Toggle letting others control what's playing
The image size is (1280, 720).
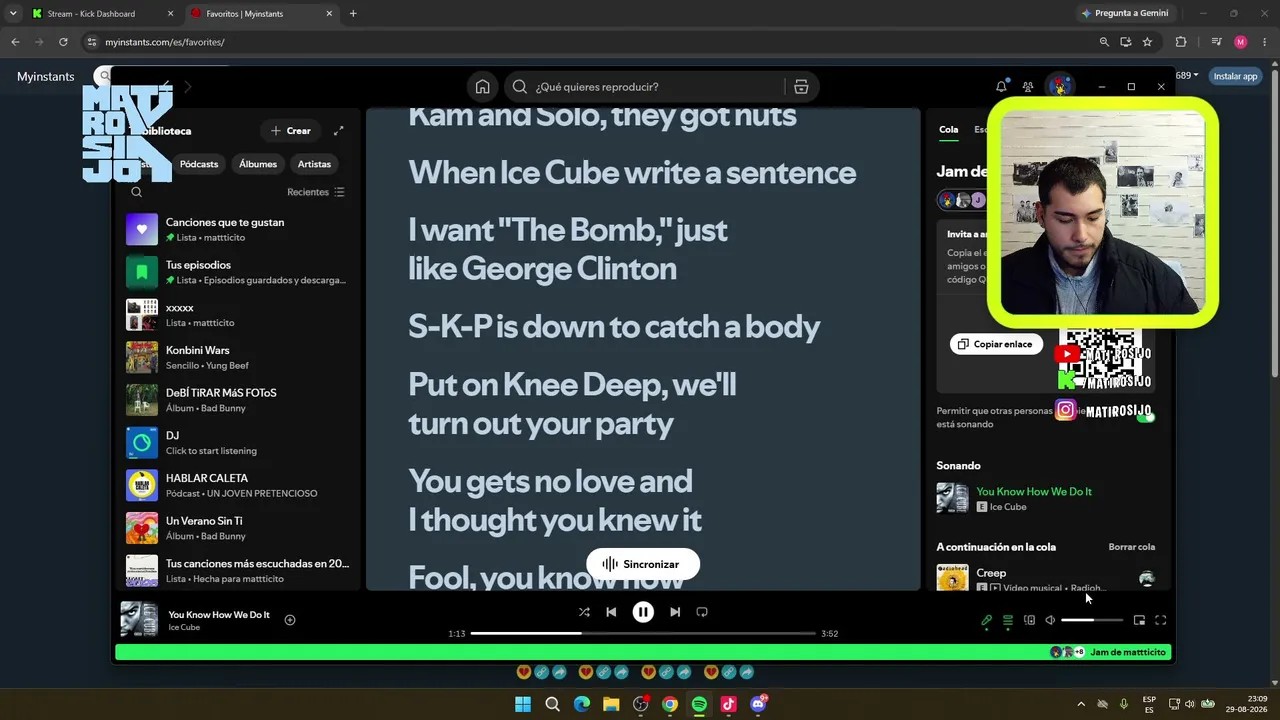(1145, 416)
